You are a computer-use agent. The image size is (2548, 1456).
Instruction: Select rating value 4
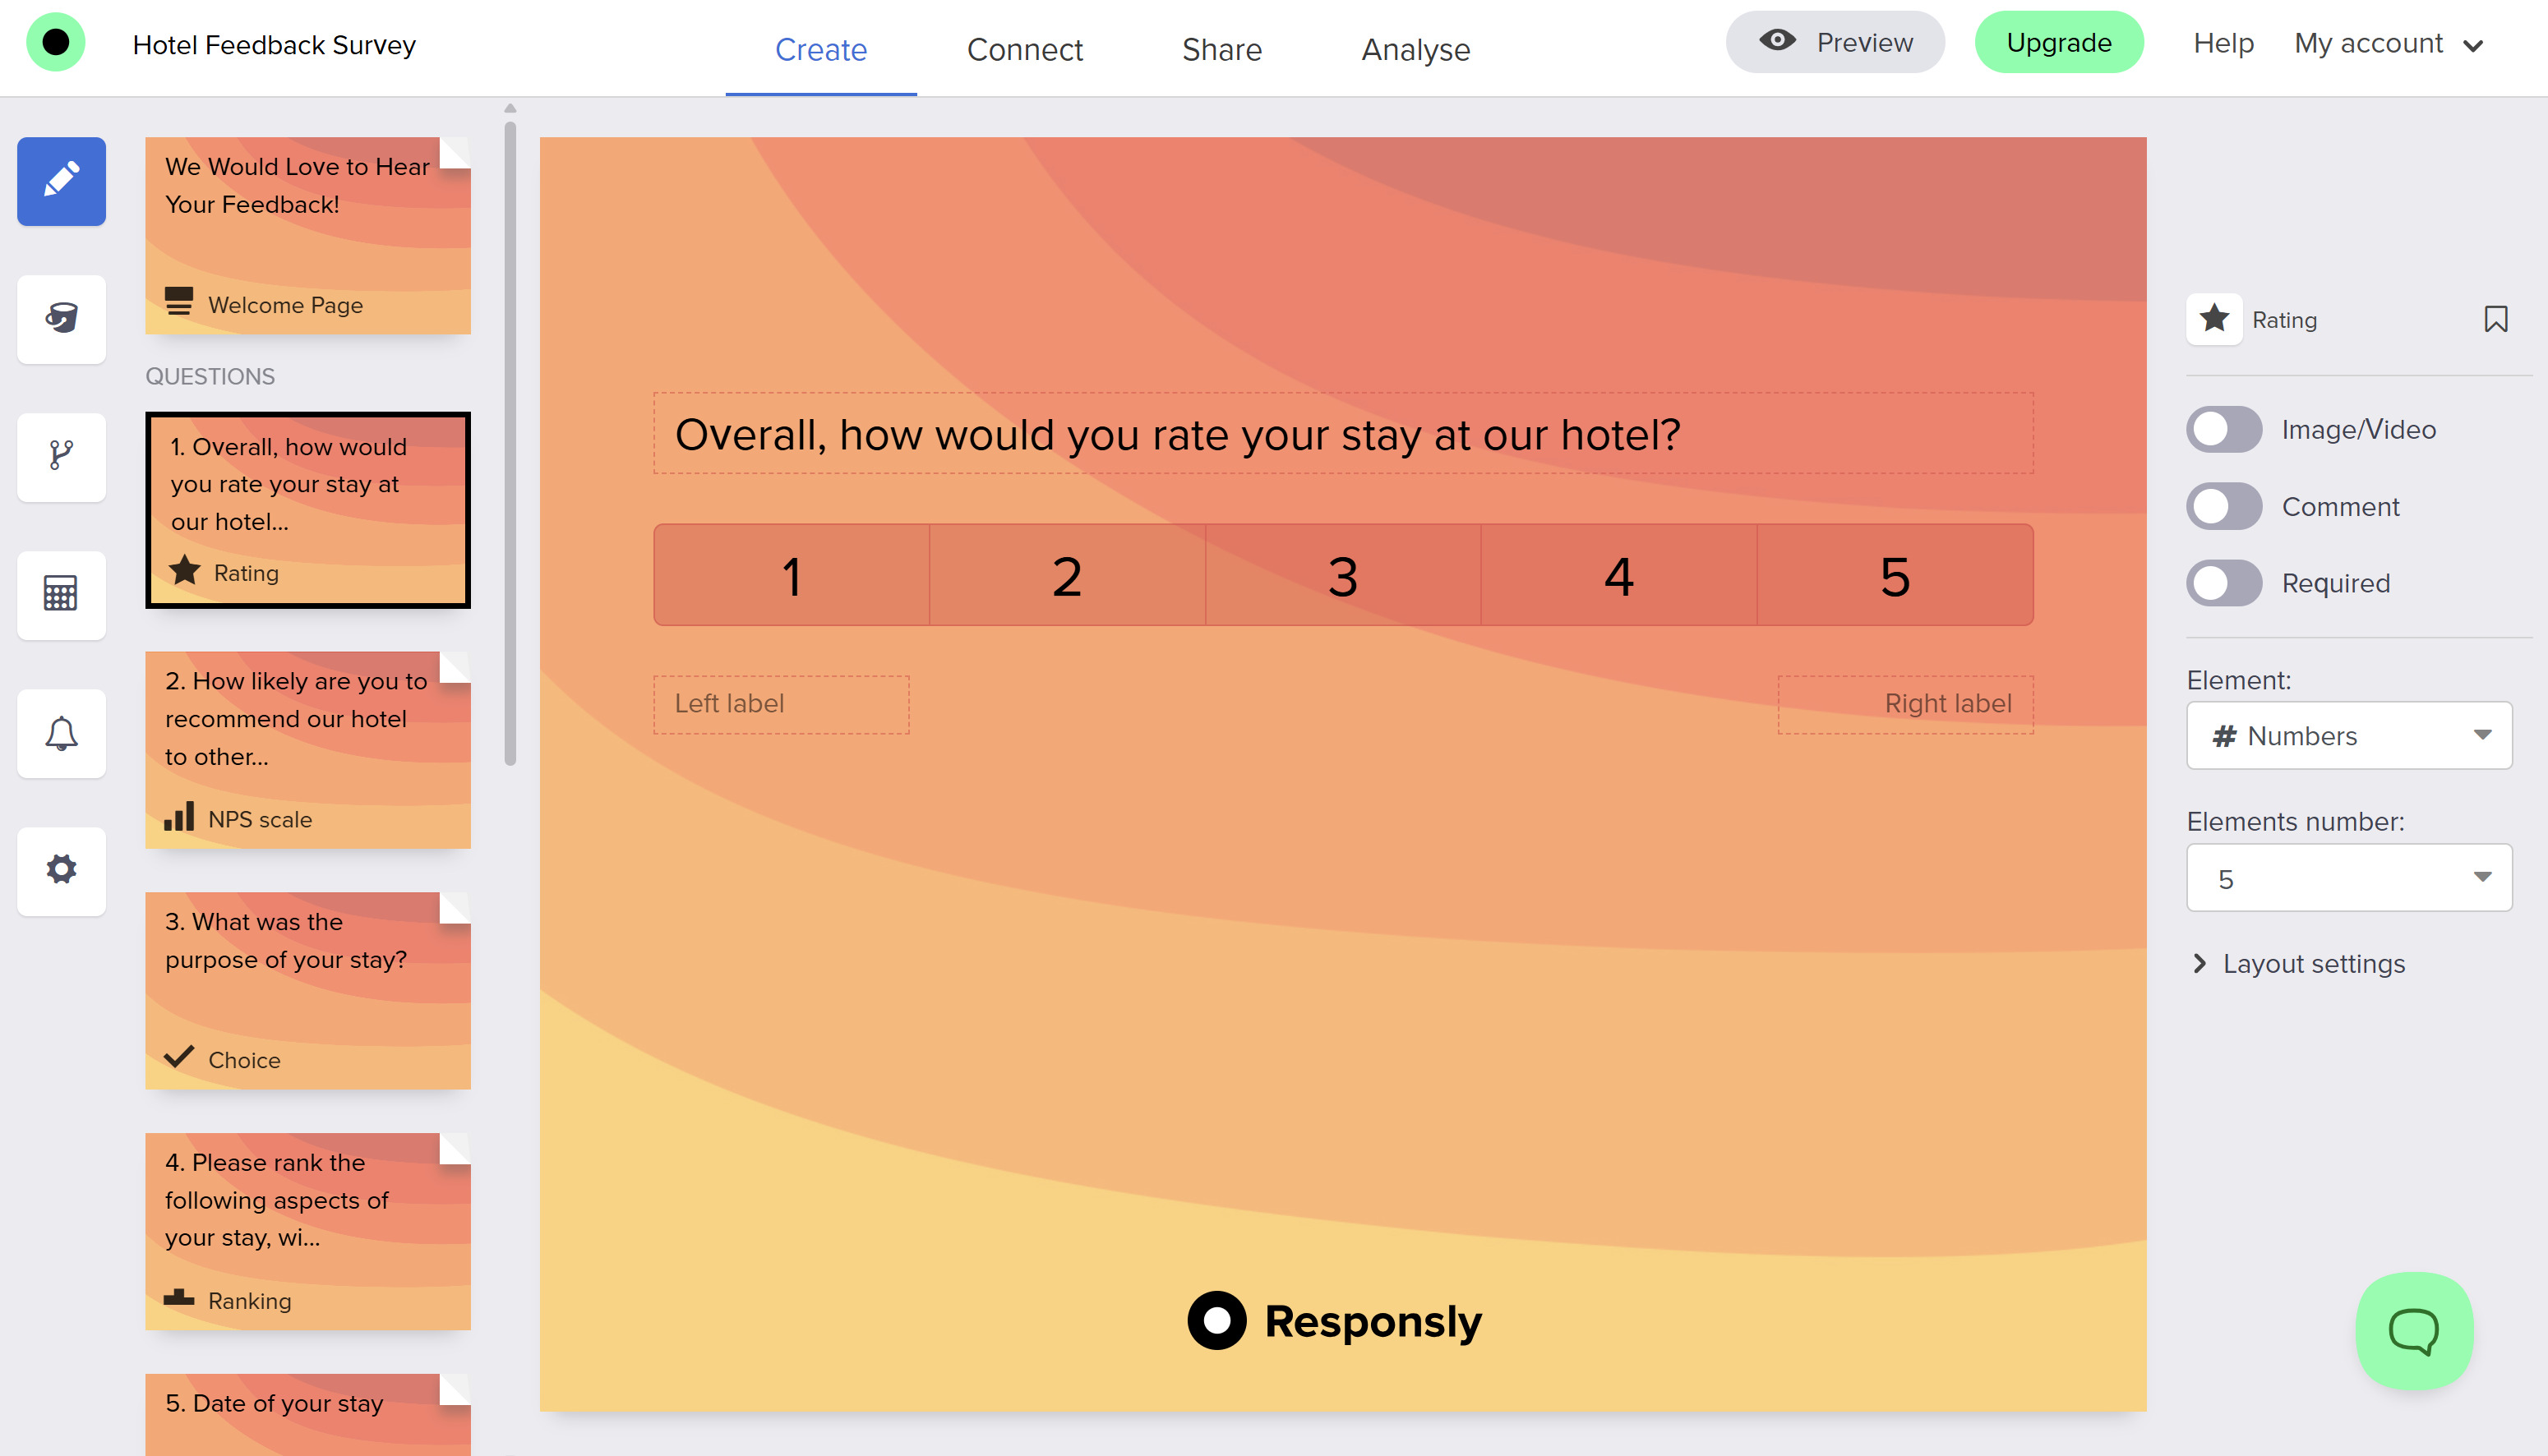tap(1619, 576)
